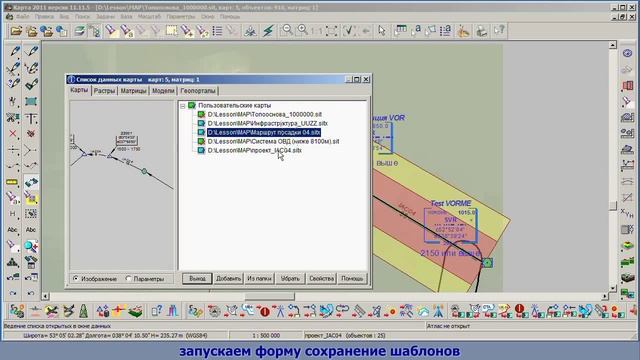Click the fit-to-window extent icon
Viewport: 640px width, 360px height.
pos(331,31)
